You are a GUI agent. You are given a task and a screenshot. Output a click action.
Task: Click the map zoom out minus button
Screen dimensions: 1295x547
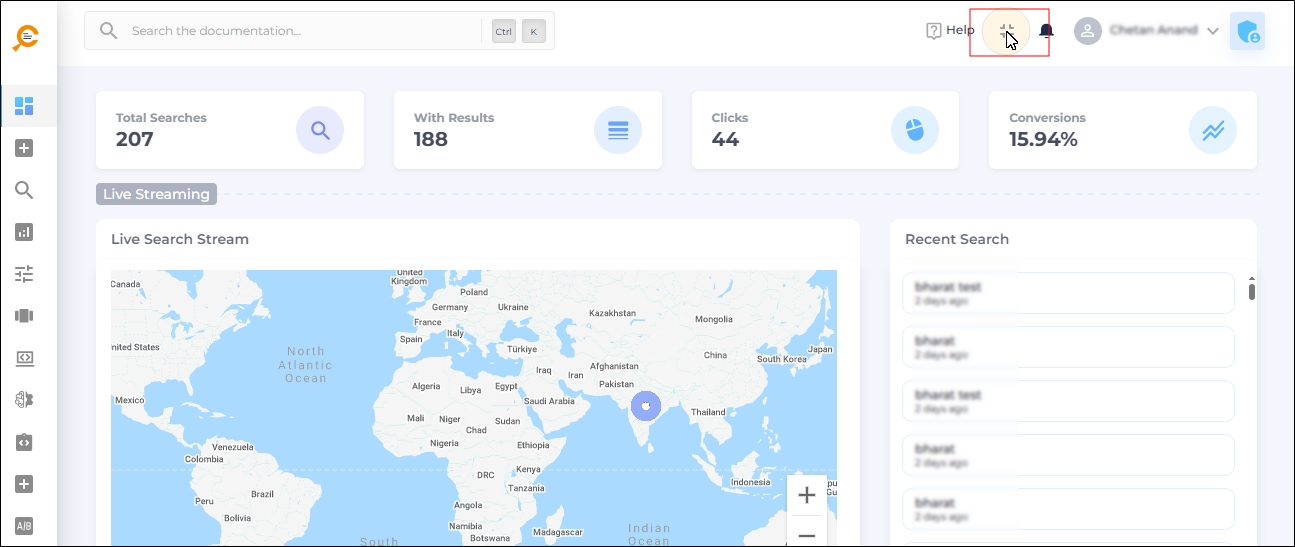click(806, 535)
